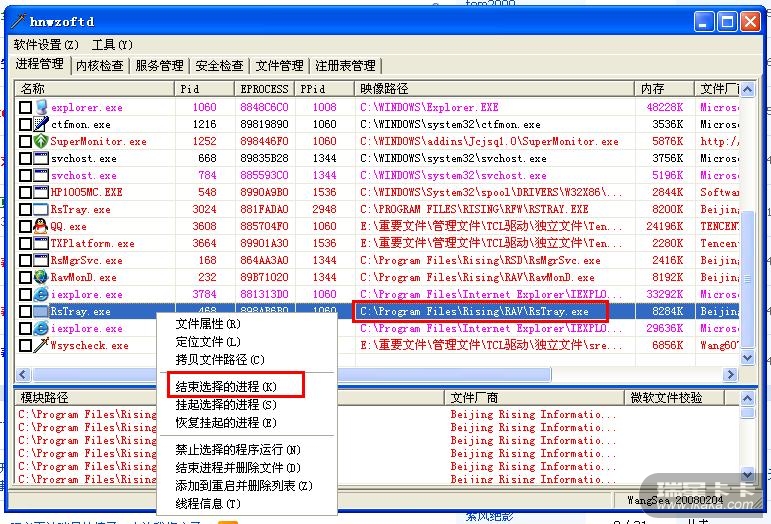Click the SuperMonitor.exe green icon

tap(41, 141)
